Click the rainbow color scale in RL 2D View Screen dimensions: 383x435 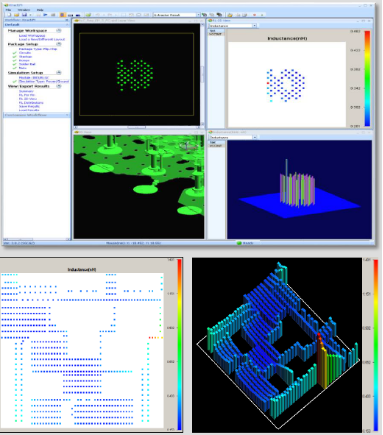[367, 79]
